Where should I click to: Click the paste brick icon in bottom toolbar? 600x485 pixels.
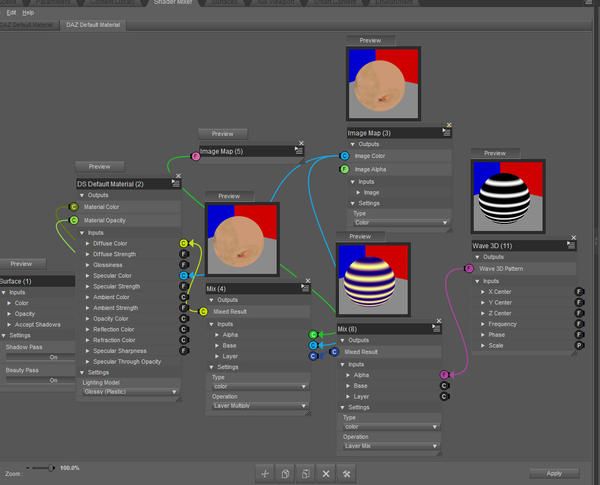[305, 474]
